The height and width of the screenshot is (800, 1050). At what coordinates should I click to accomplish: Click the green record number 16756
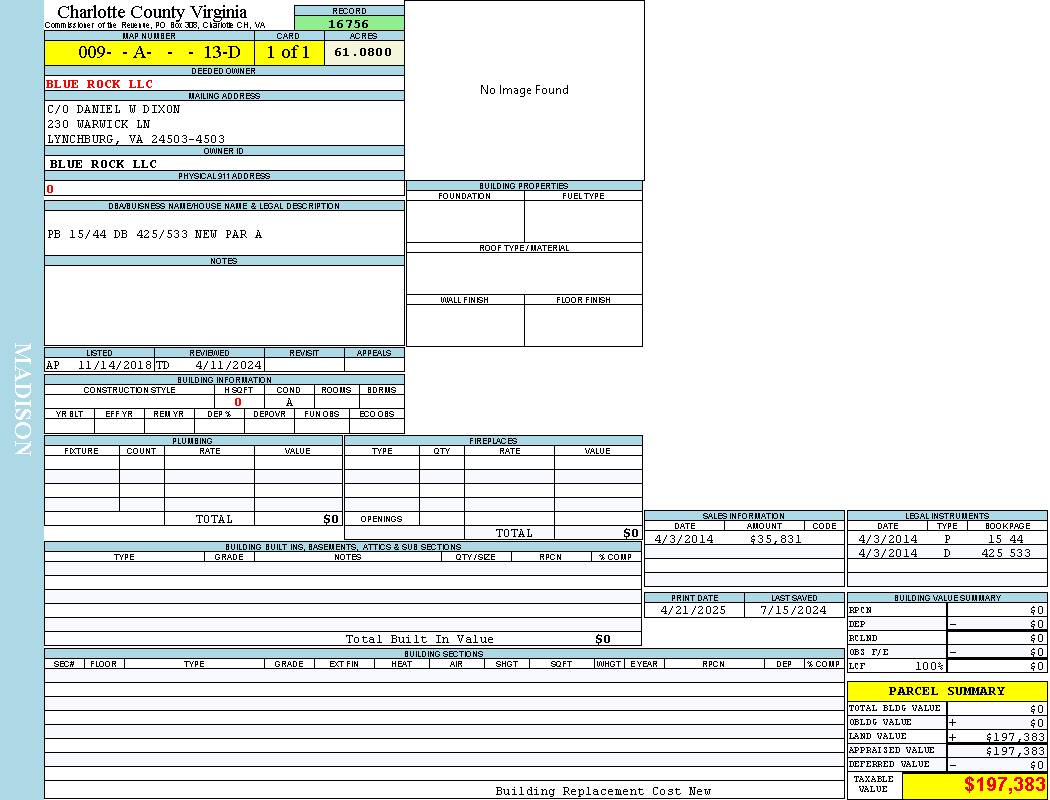pyautogui.click(x=349, y=24)
